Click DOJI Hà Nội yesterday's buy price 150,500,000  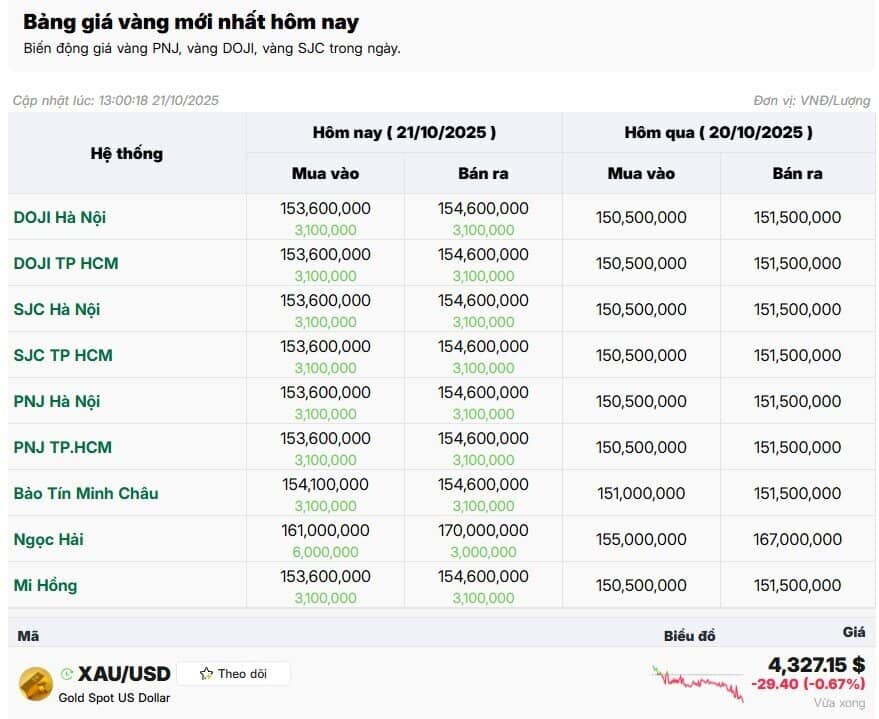tap(641, 217)
